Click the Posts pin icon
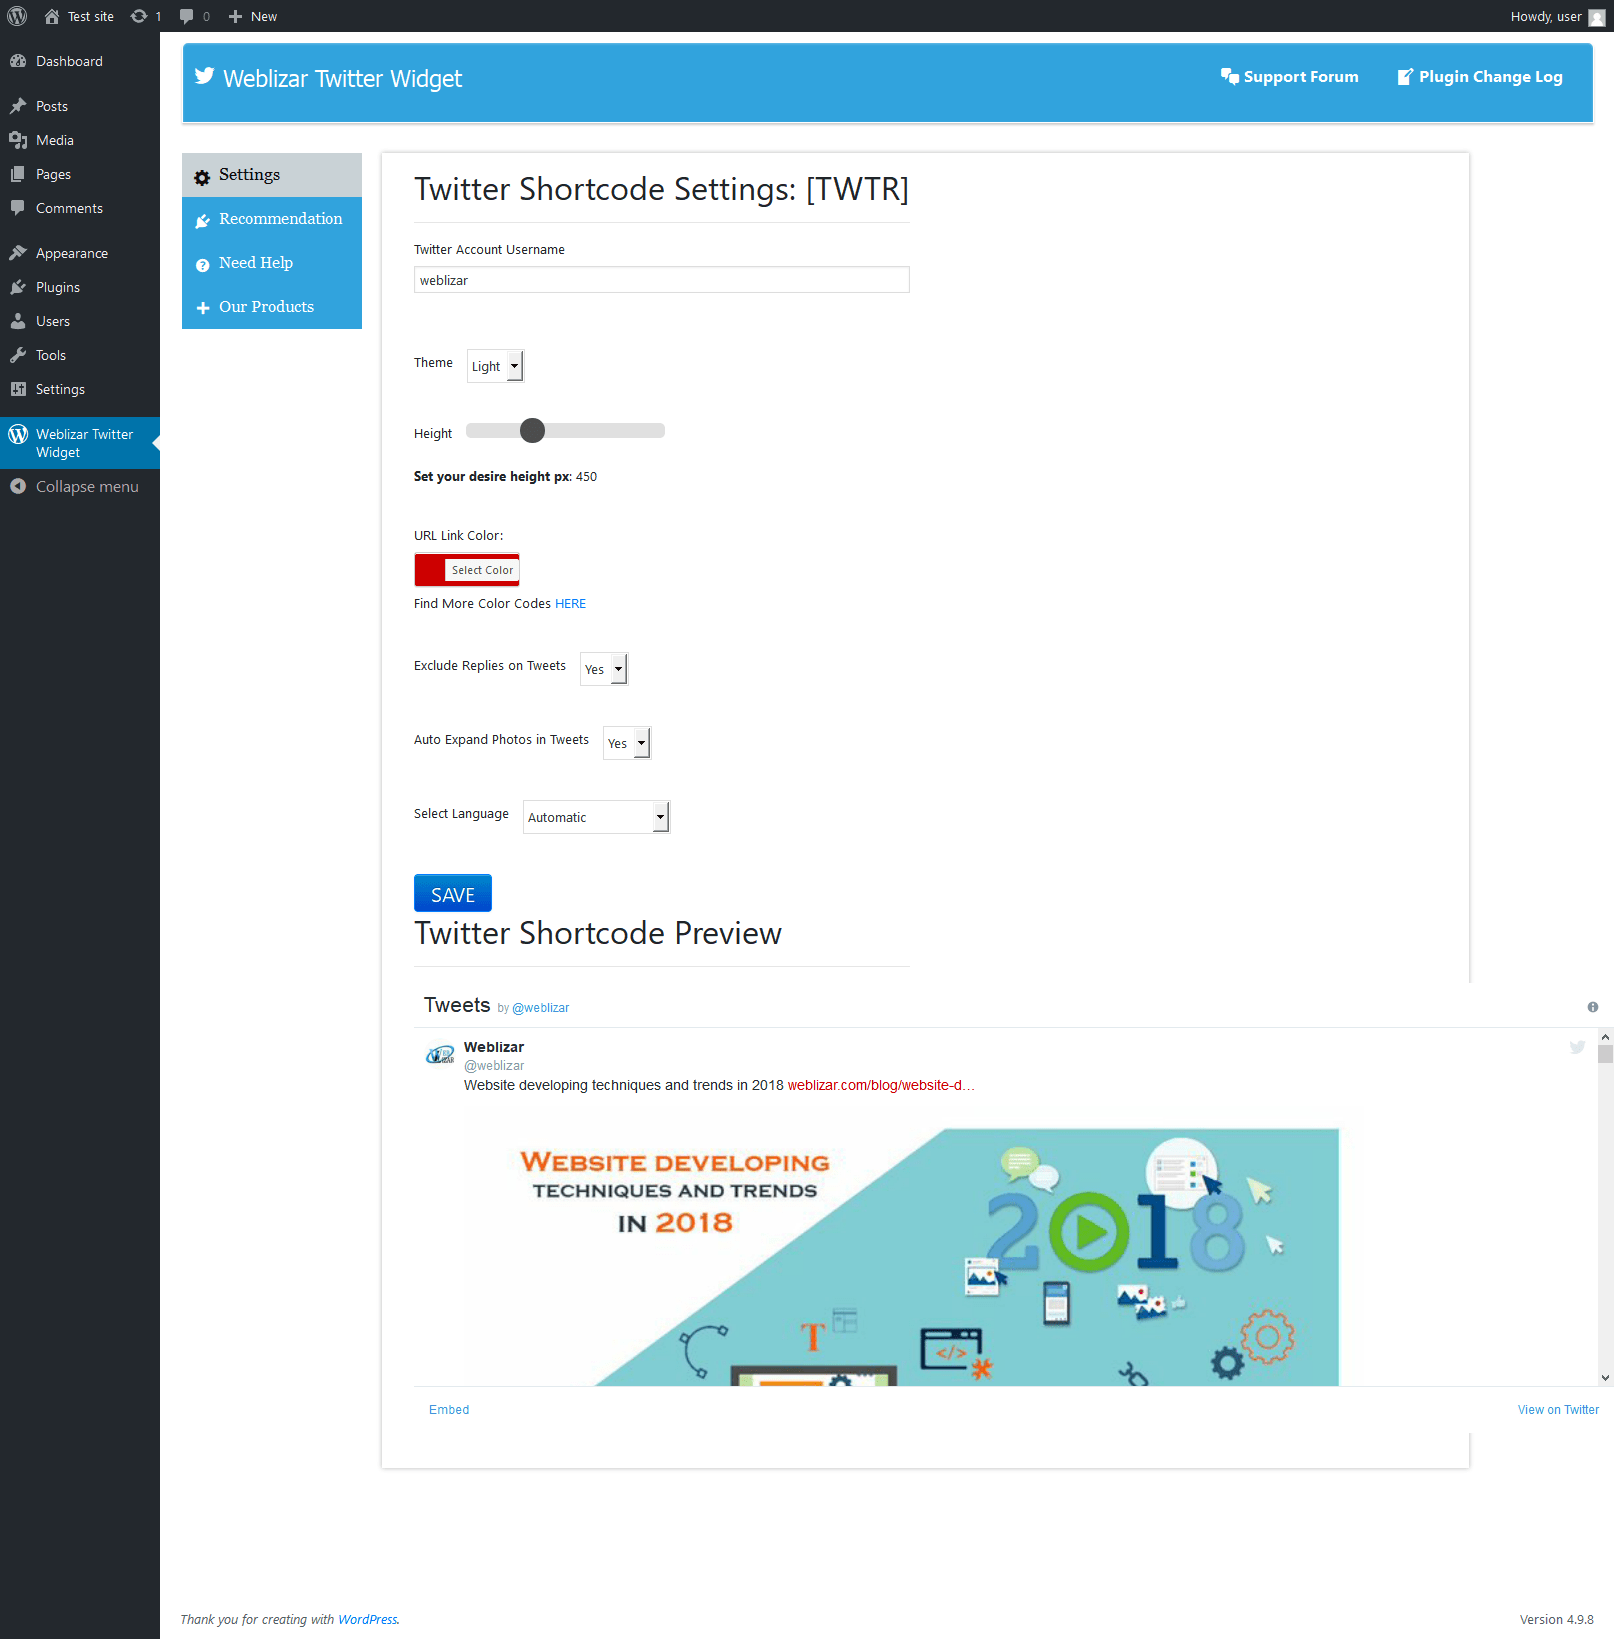 click(18, 106)
